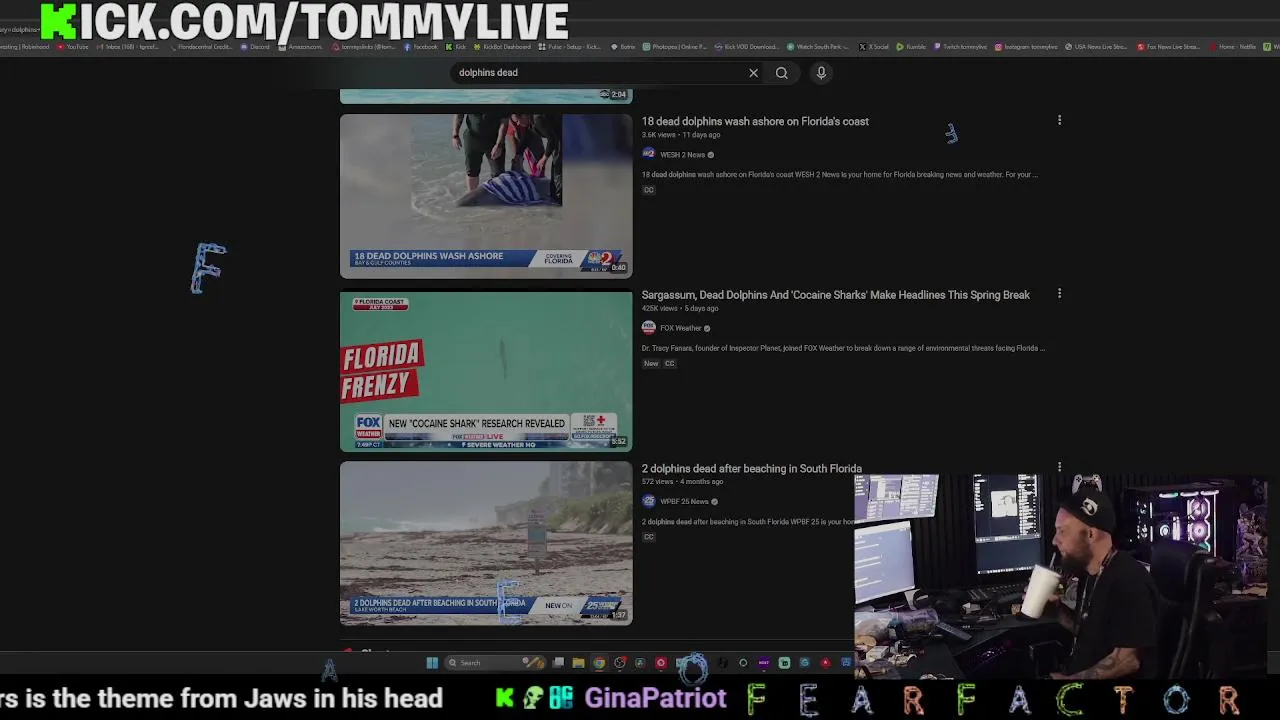
Task: Open more options for the Sargassum video
Action: [x=1059, y=294]
